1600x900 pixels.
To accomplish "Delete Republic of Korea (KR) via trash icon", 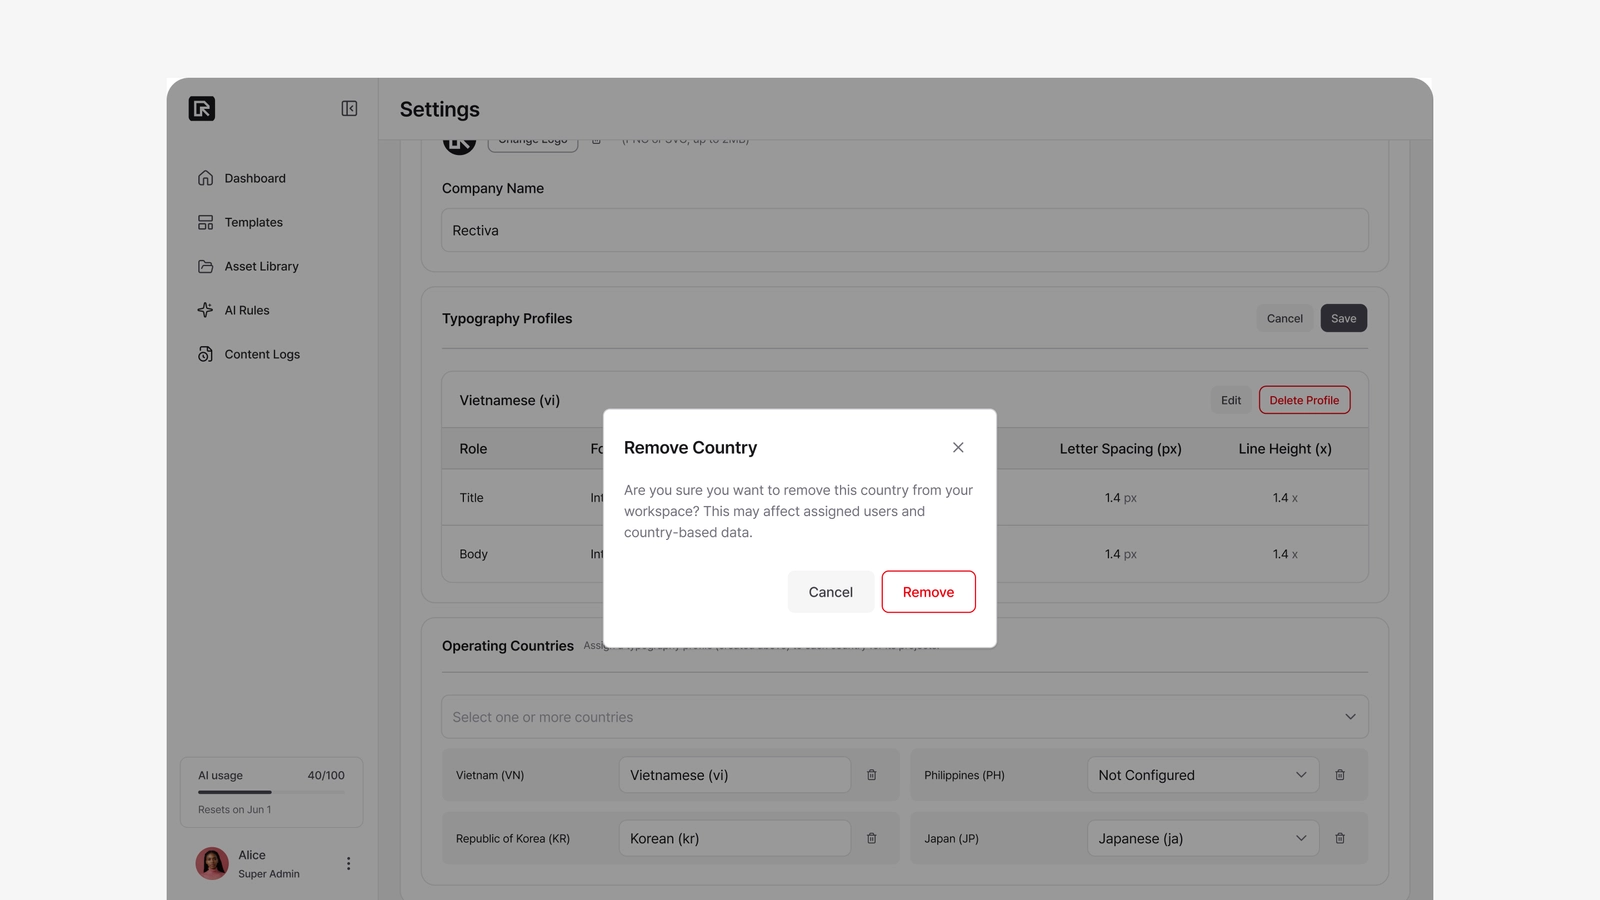I will (x=872, y=838).
